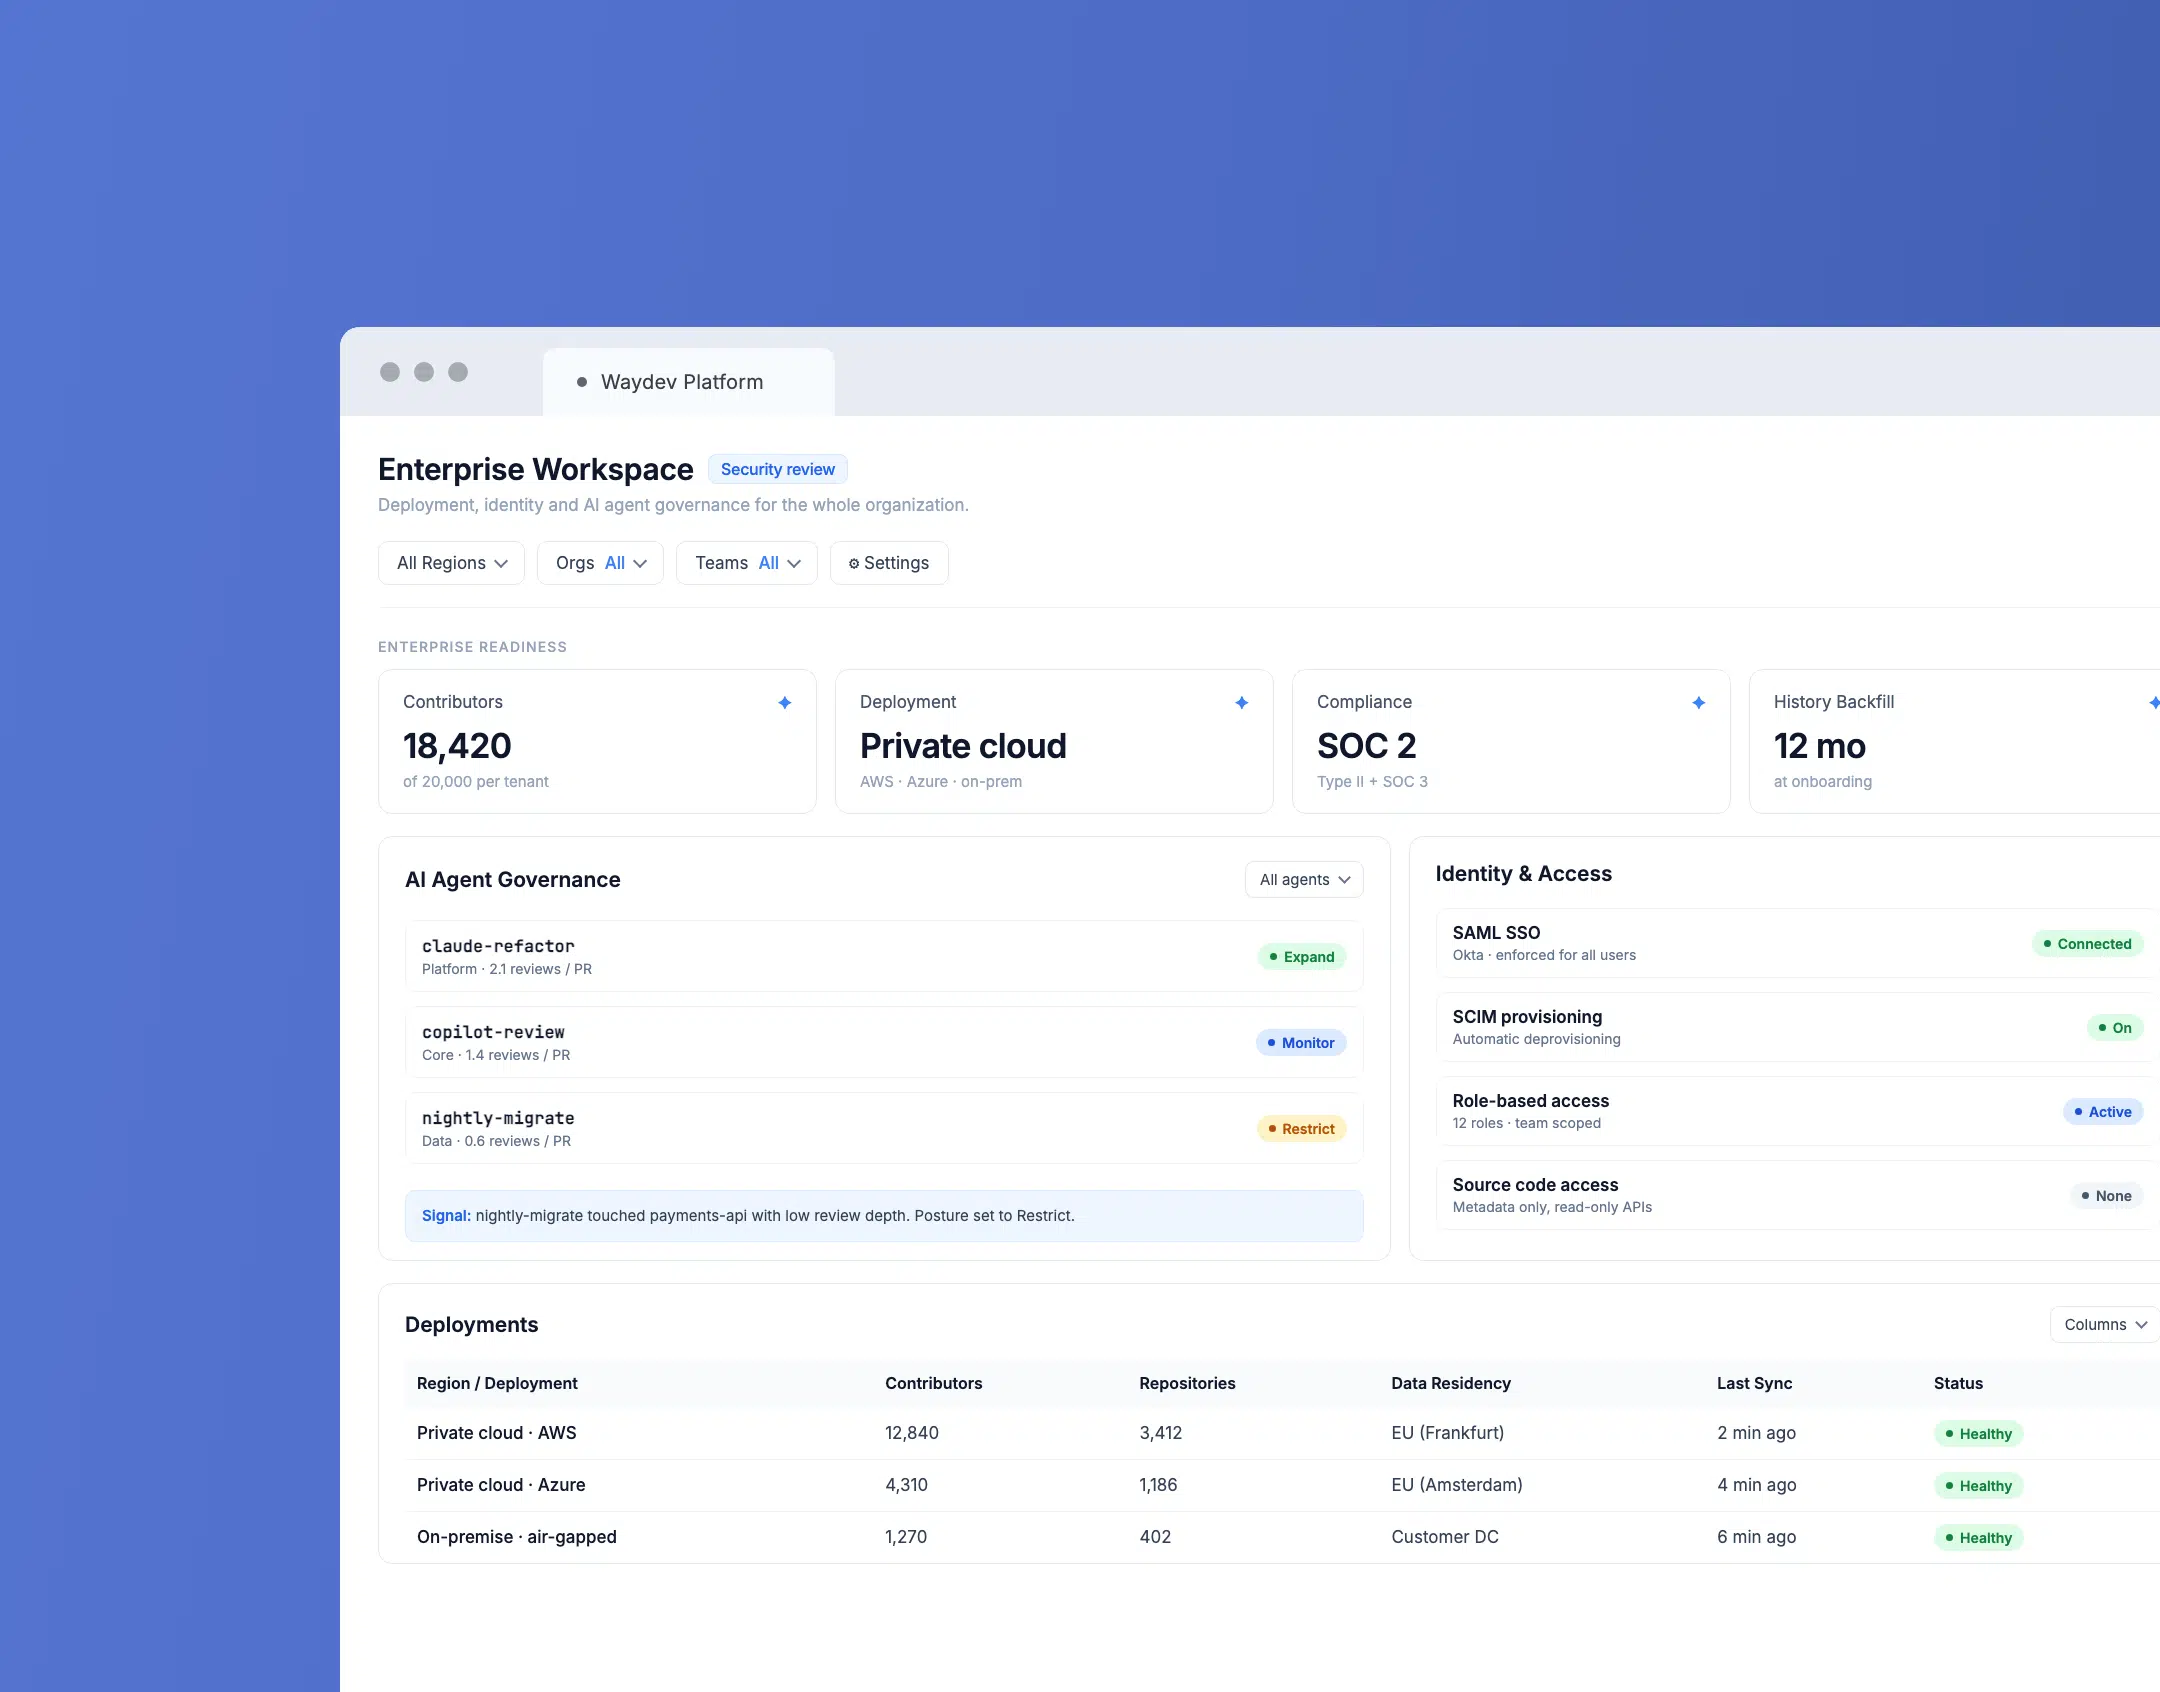The width and height of the screenshot is (2160, 1692).
Task: Click the sparkle icon on Compliance card
Action: (1699, 703)
